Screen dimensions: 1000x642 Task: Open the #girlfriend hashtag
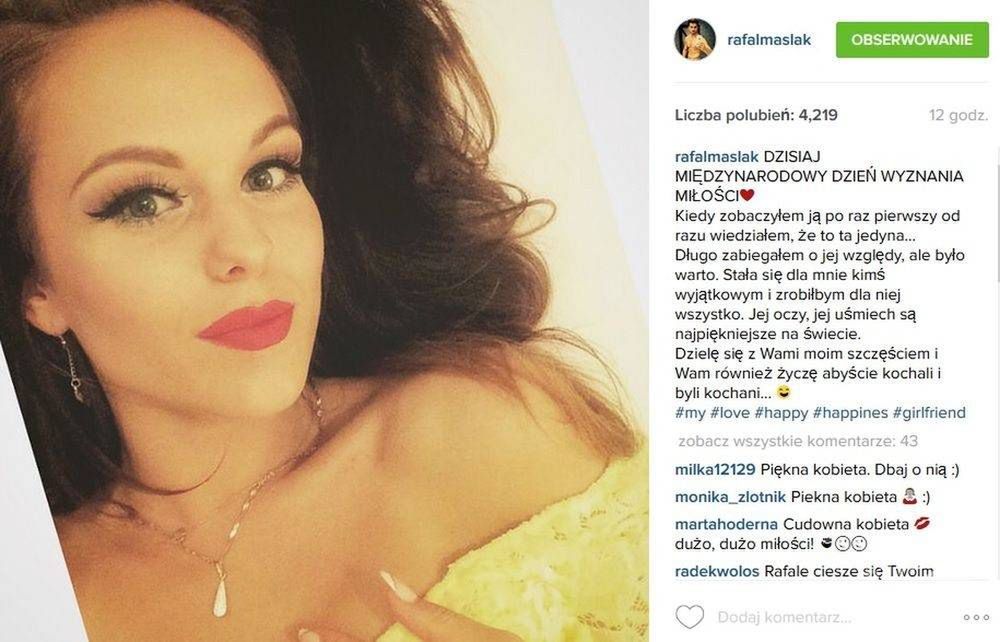click(x=929, y=413)
